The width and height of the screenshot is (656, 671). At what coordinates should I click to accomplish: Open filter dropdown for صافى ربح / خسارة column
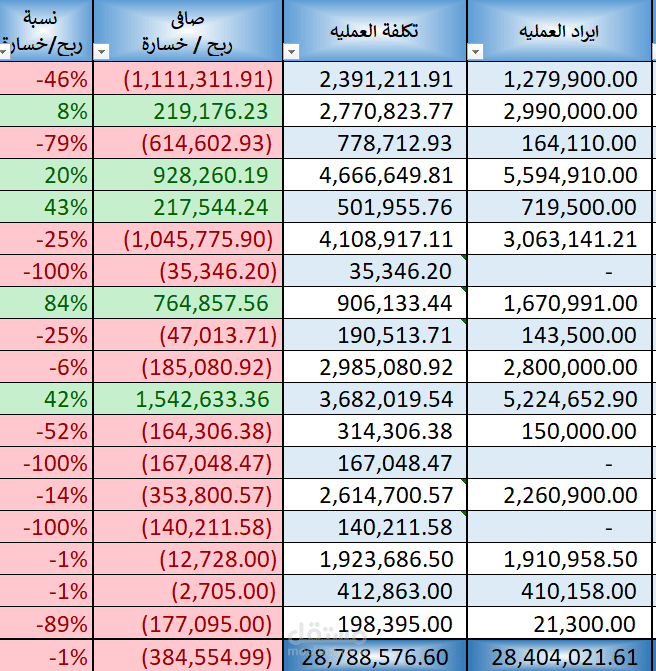click(101, 52)
